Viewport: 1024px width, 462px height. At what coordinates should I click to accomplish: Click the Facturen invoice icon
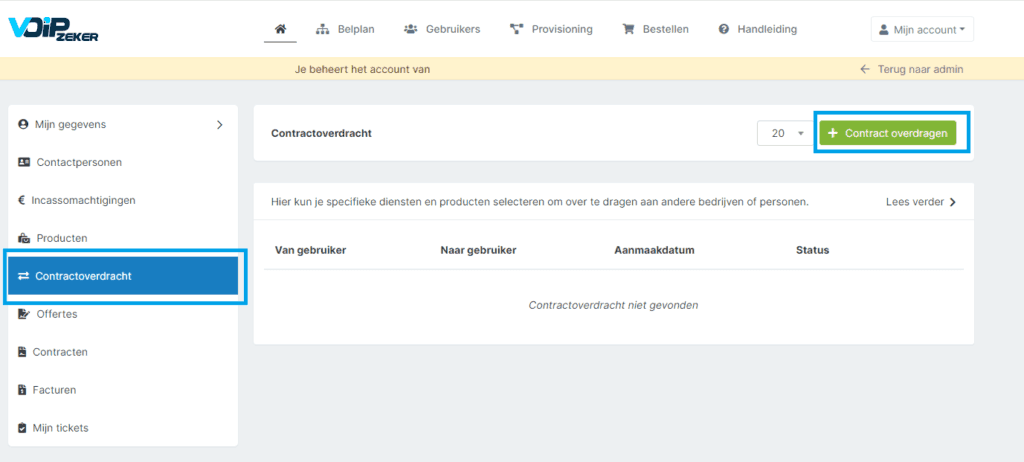22,390
